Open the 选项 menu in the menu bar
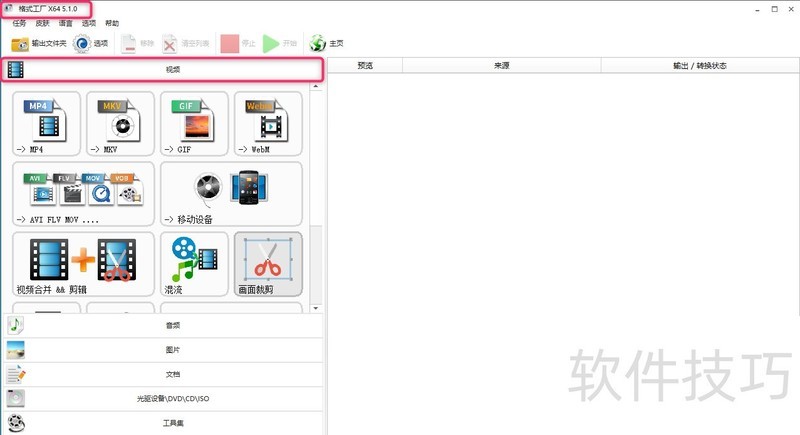 [89, 23]
